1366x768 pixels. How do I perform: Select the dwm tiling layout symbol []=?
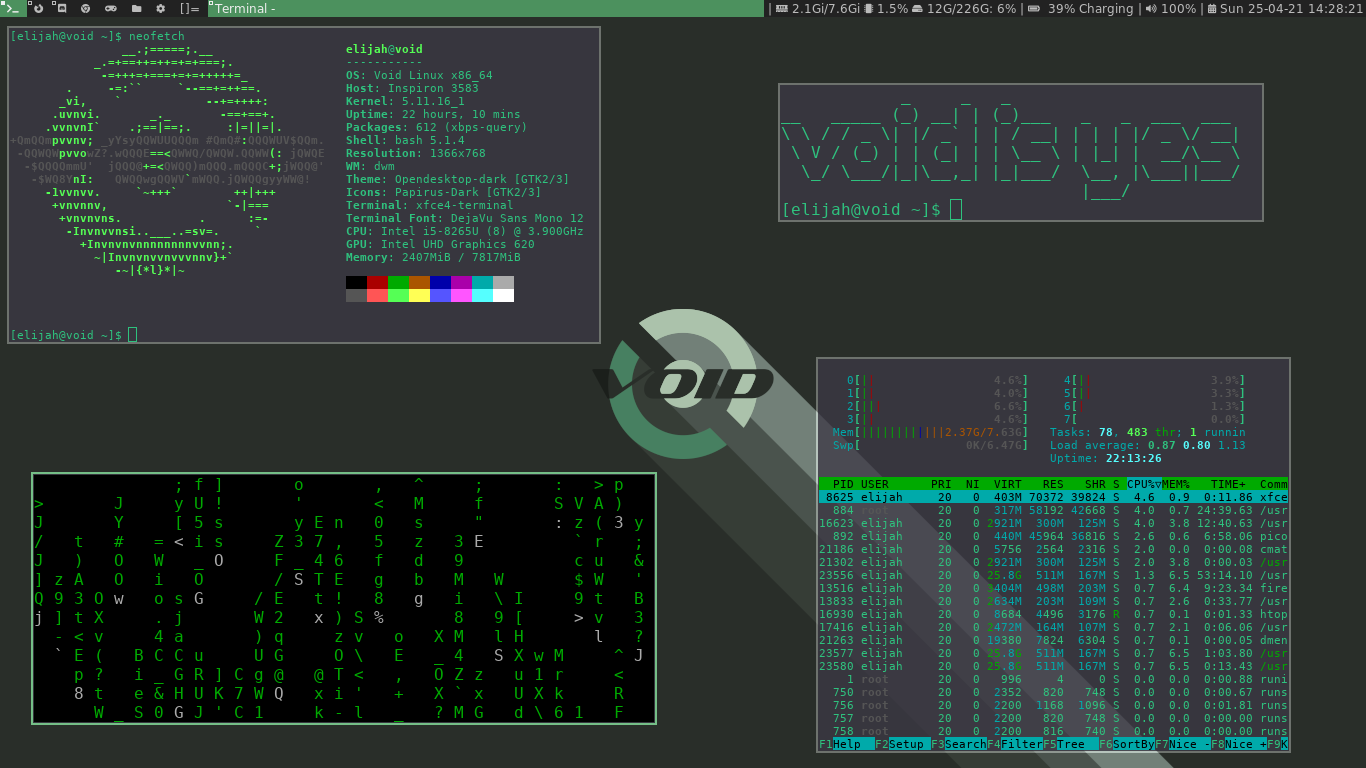coord(190,8)
